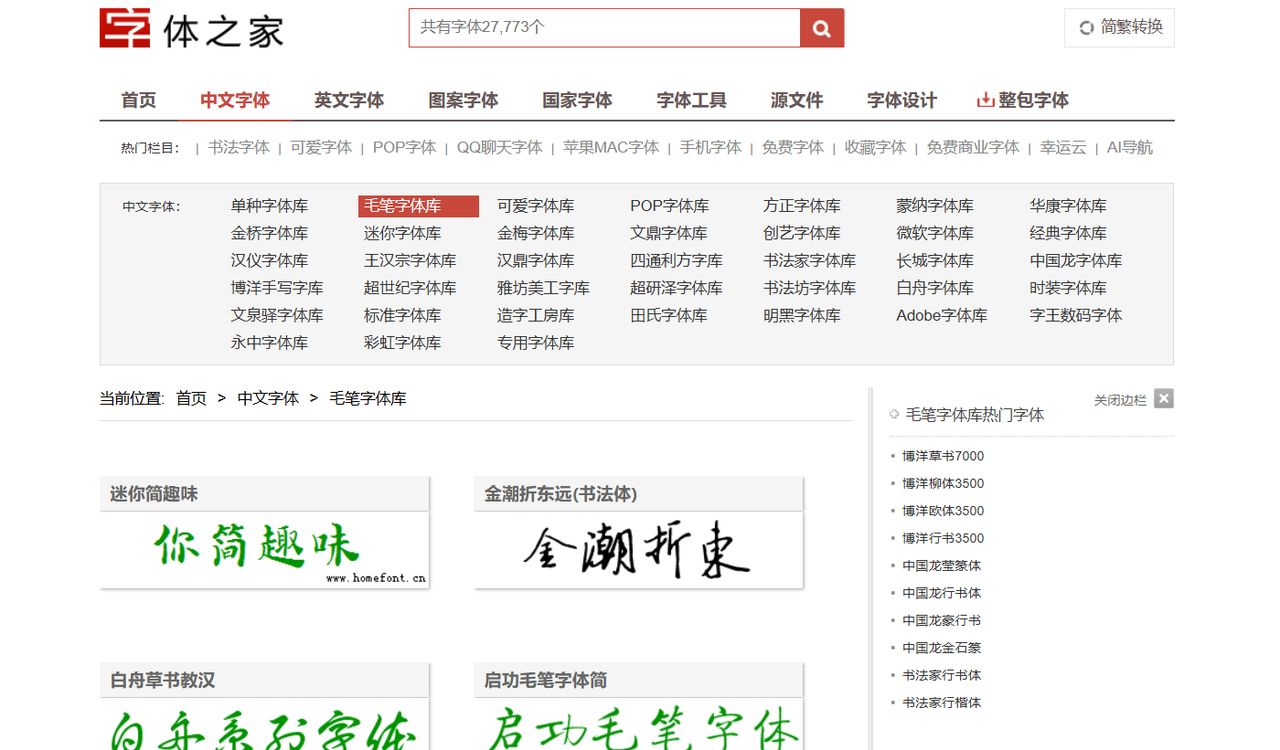Viewport: 1280px width, 750px height.
Task: Click the font search input field
Action: pos(604,28)
